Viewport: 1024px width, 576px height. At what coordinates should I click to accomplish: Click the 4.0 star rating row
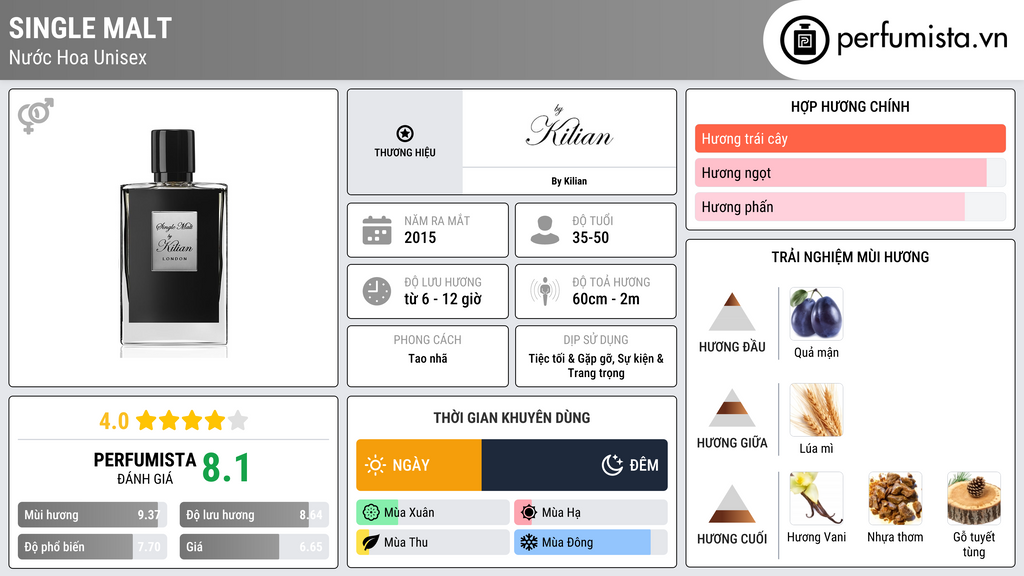pos(173,421)
